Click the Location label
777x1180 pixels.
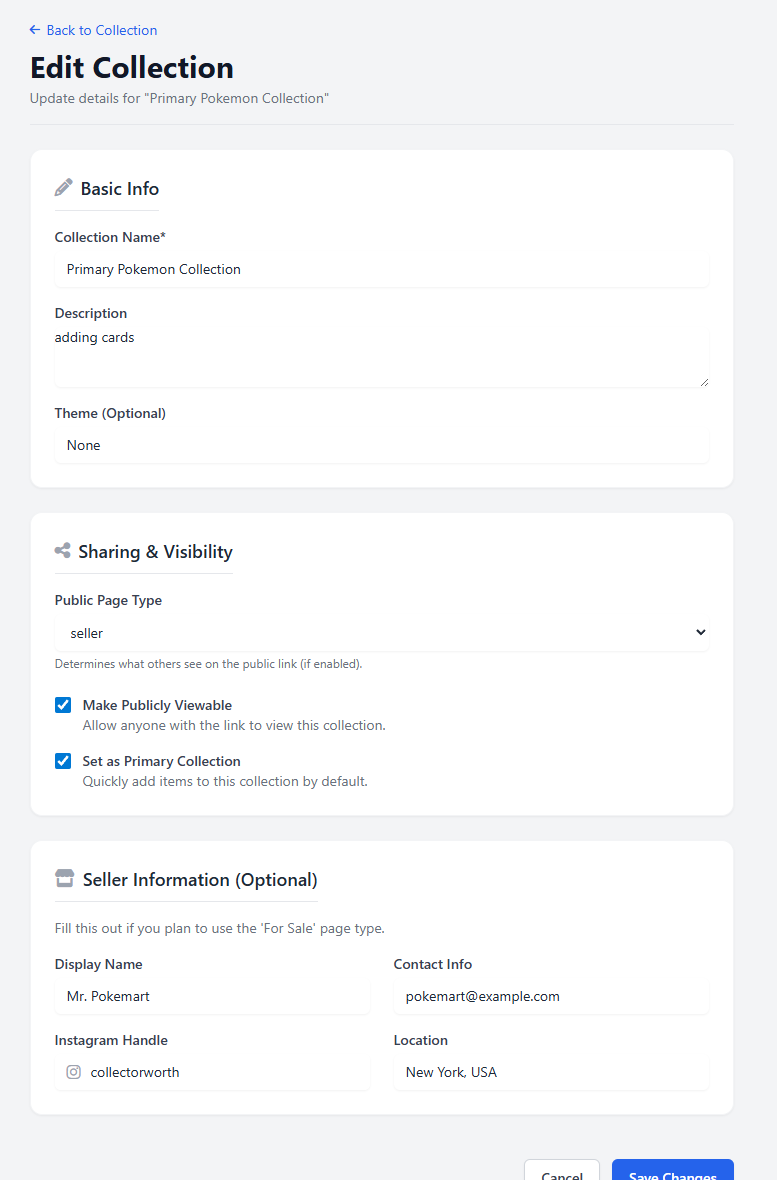[x=421, y=1040]
